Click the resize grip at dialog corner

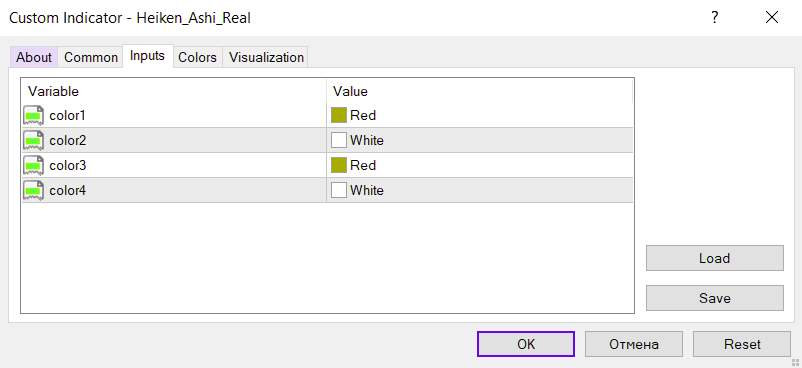[x=795, y=362]
